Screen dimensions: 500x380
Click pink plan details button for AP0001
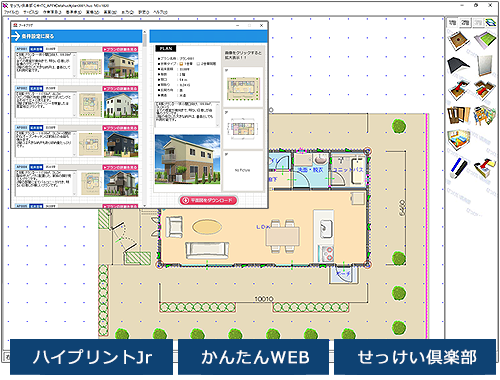coord(120,49)
